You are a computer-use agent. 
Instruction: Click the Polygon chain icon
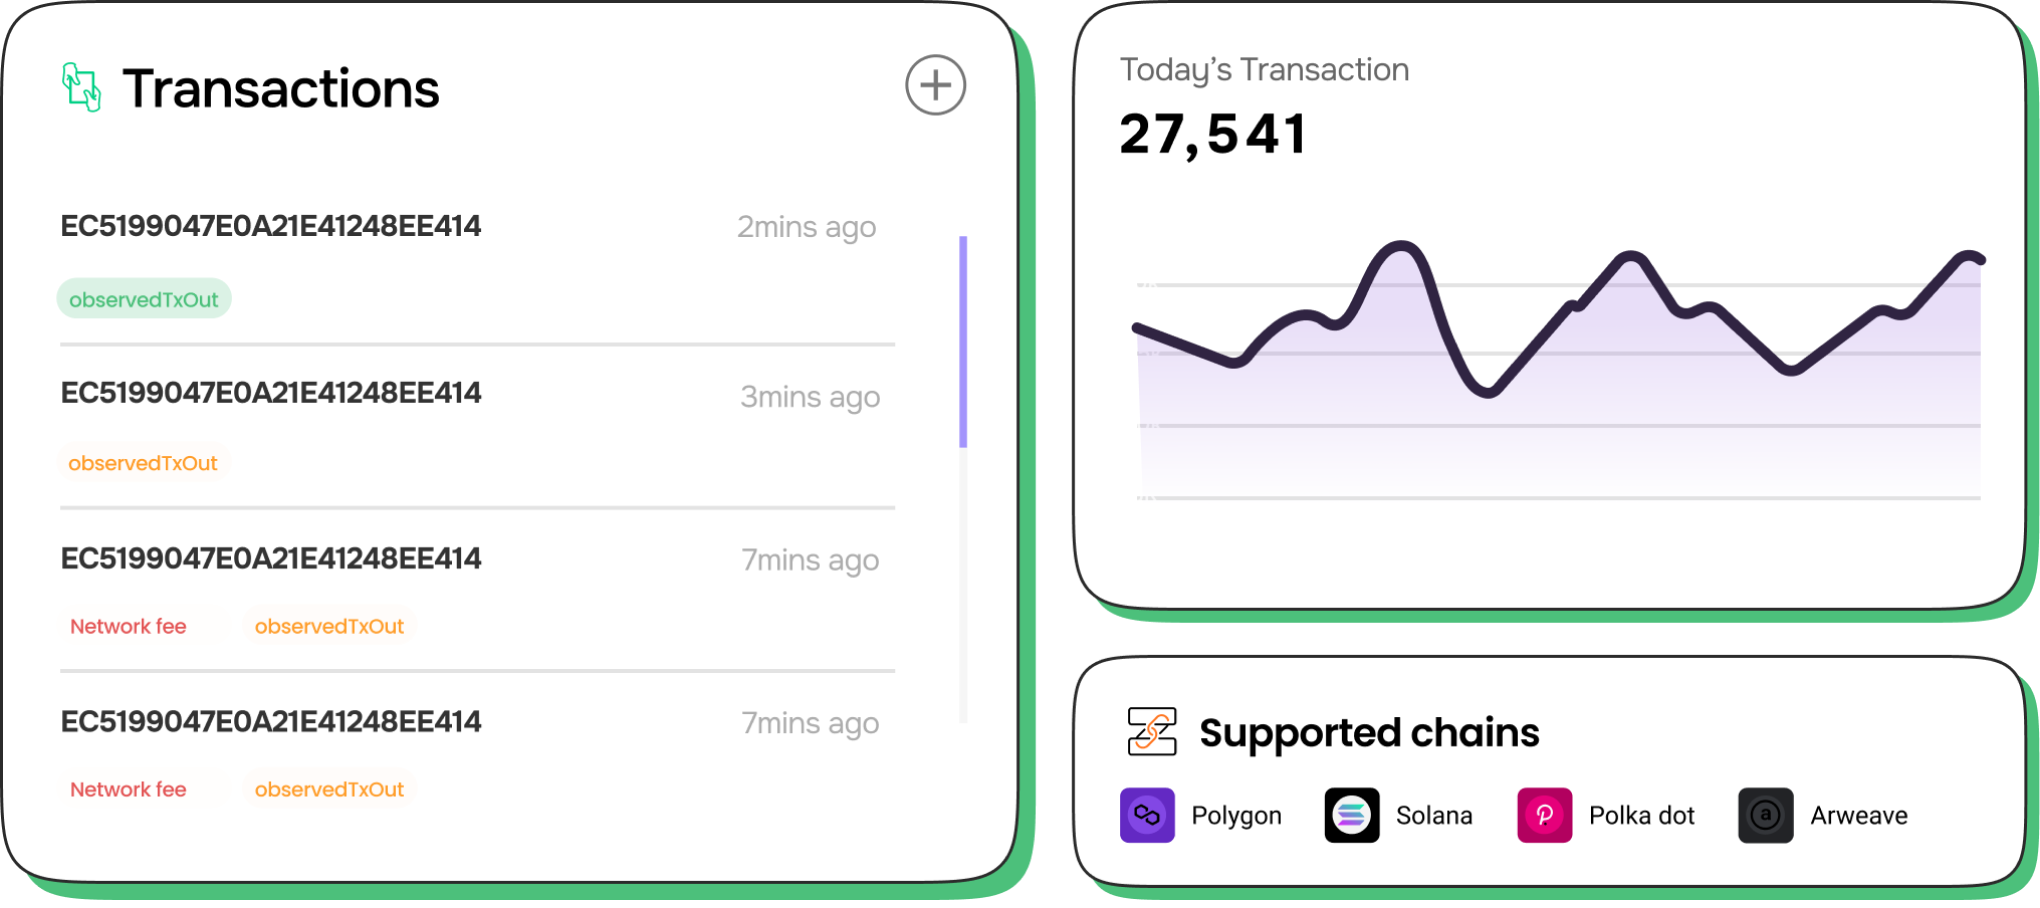[1147, 815]
